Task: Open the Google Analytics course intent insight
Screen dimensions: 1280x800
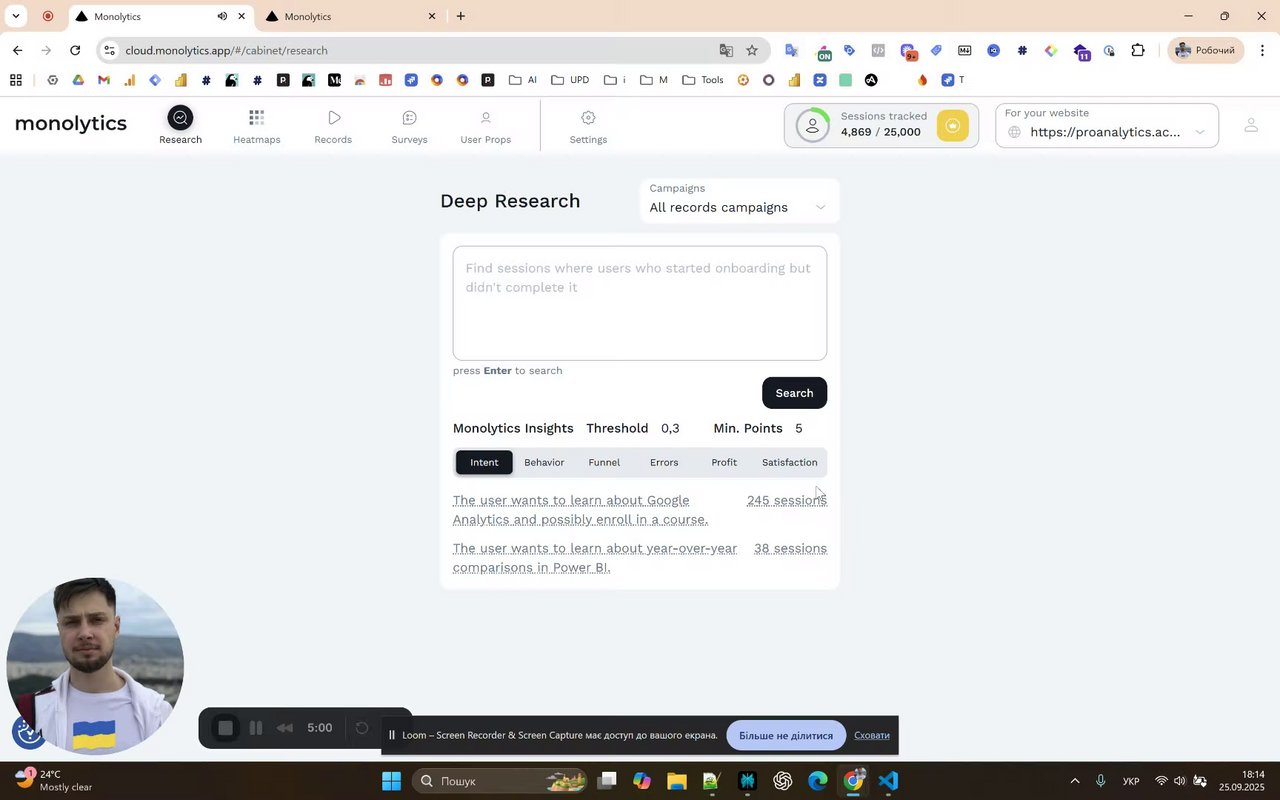Action: click(580, 510)
